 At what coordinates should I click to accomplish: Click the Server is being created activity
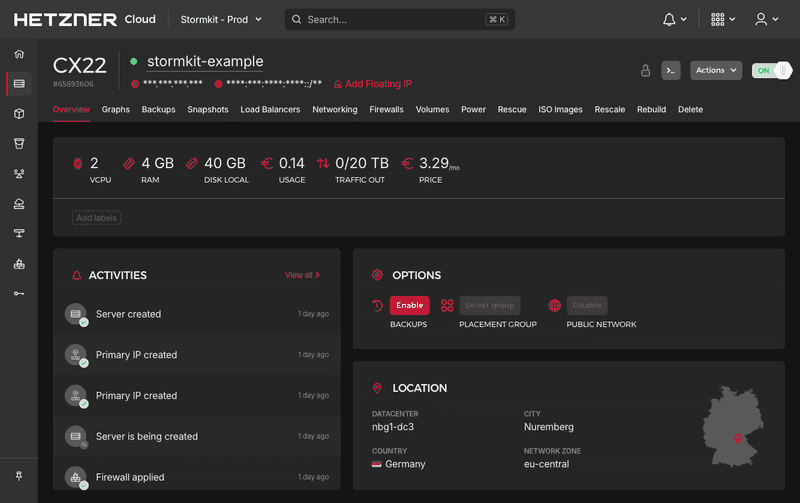click(197, 437)
